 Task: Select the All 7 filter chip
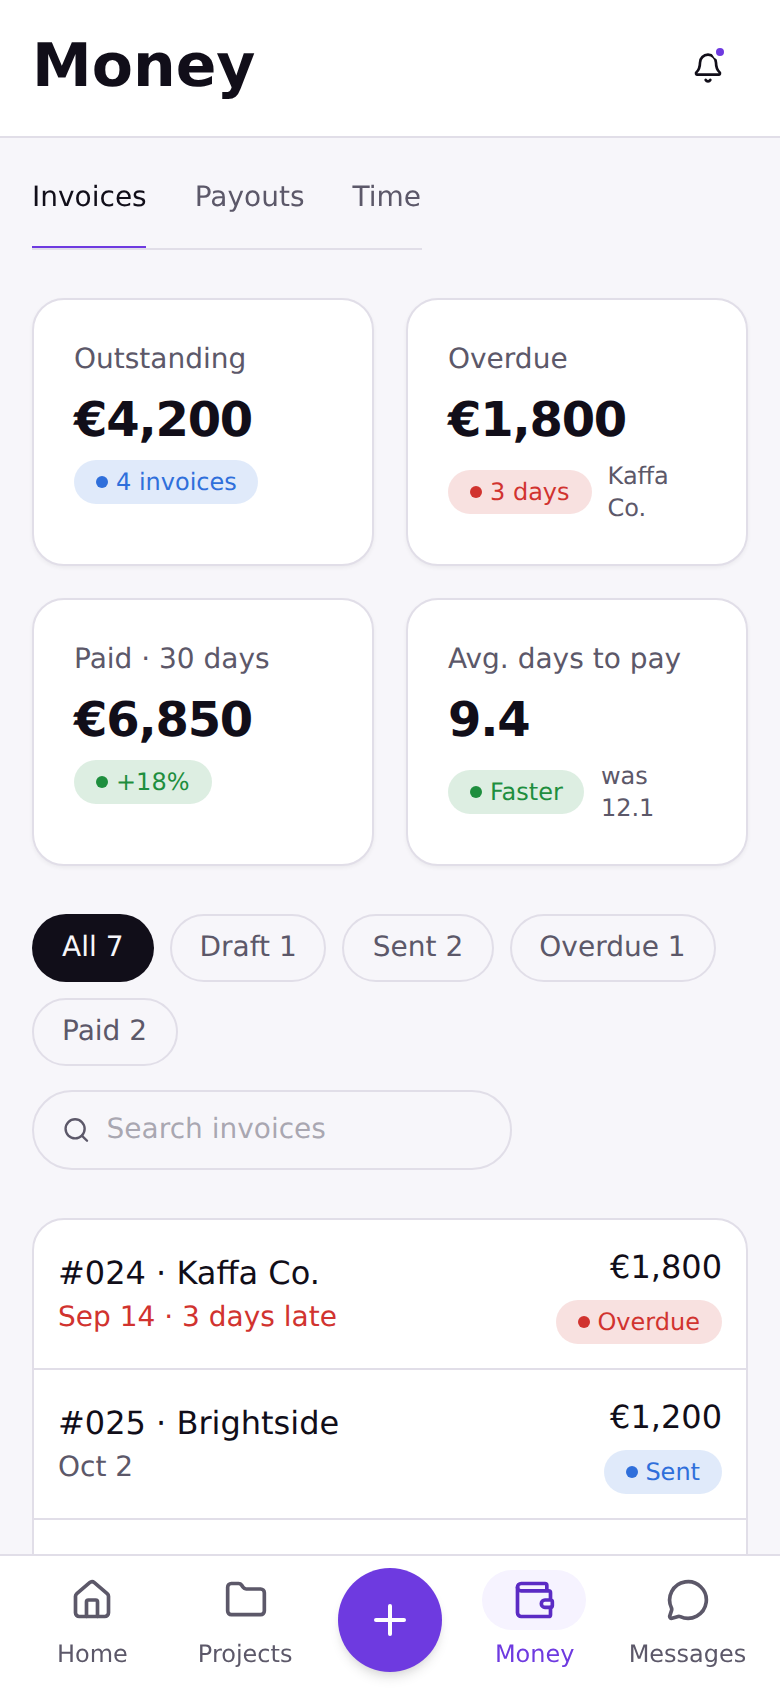pyautogui.click(x=93, y=947)
